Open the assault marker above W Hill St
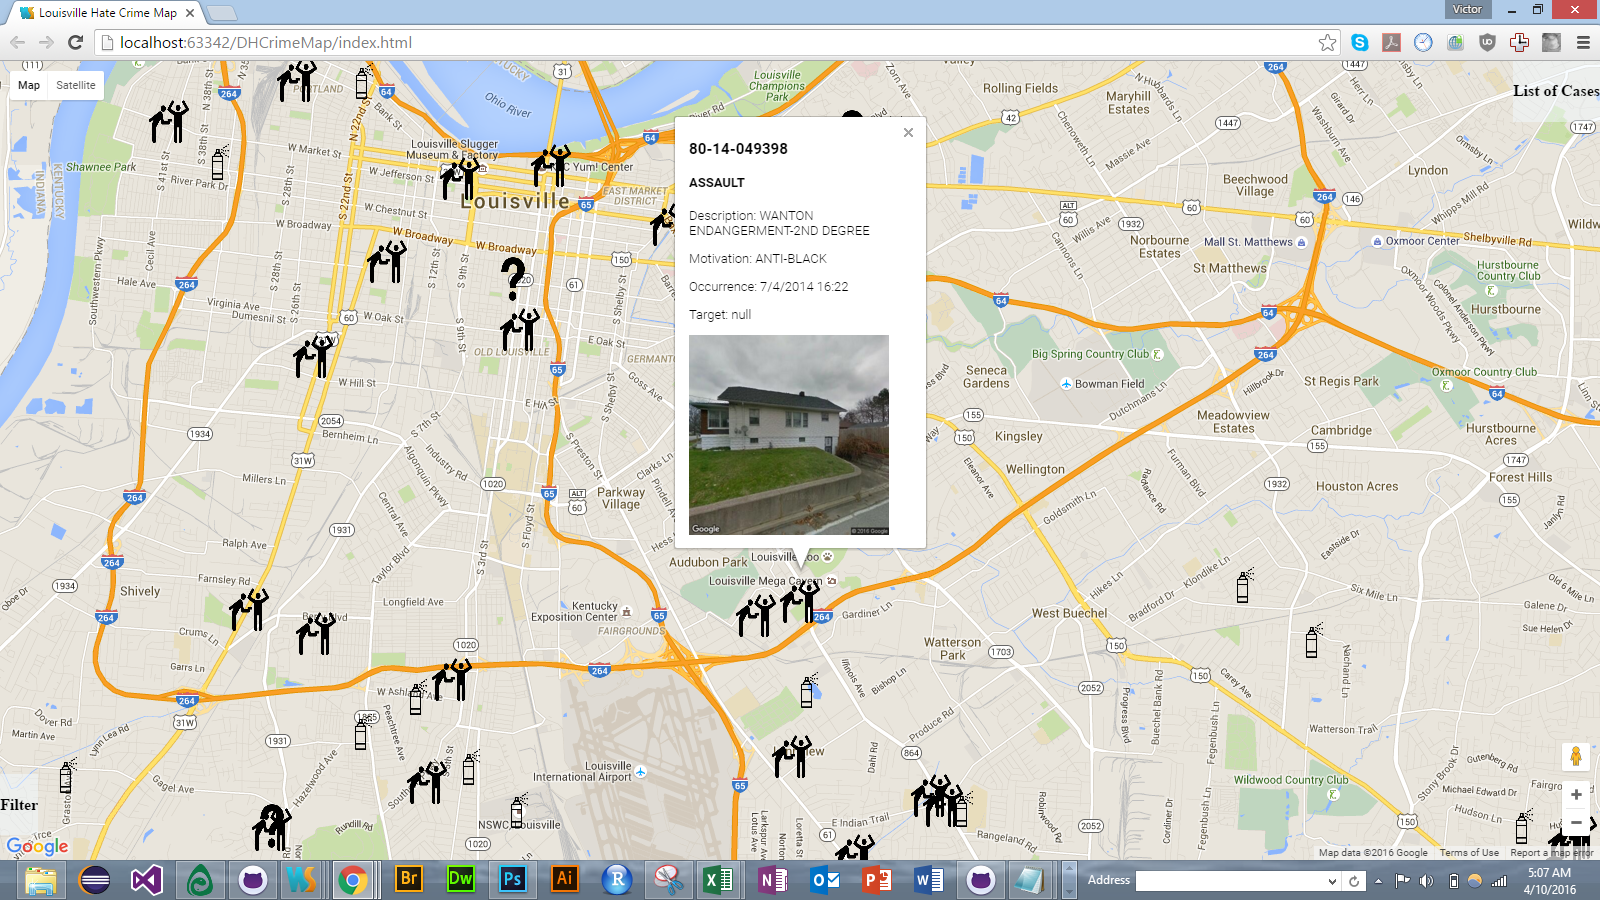Image resolution: width=1600 pixels, height=900 pixels. tap(313, 356)
